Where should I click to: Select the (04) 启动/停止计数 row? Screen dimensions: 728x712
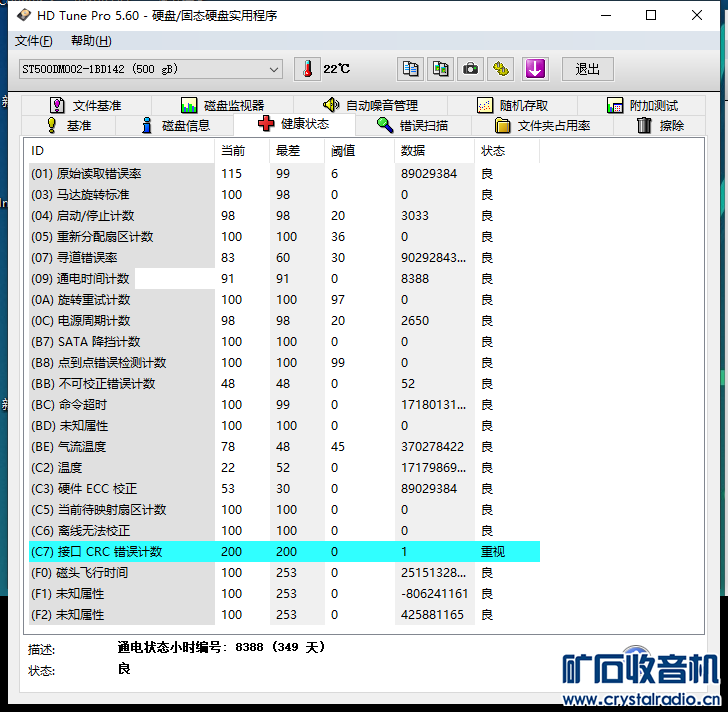[284, 215]
